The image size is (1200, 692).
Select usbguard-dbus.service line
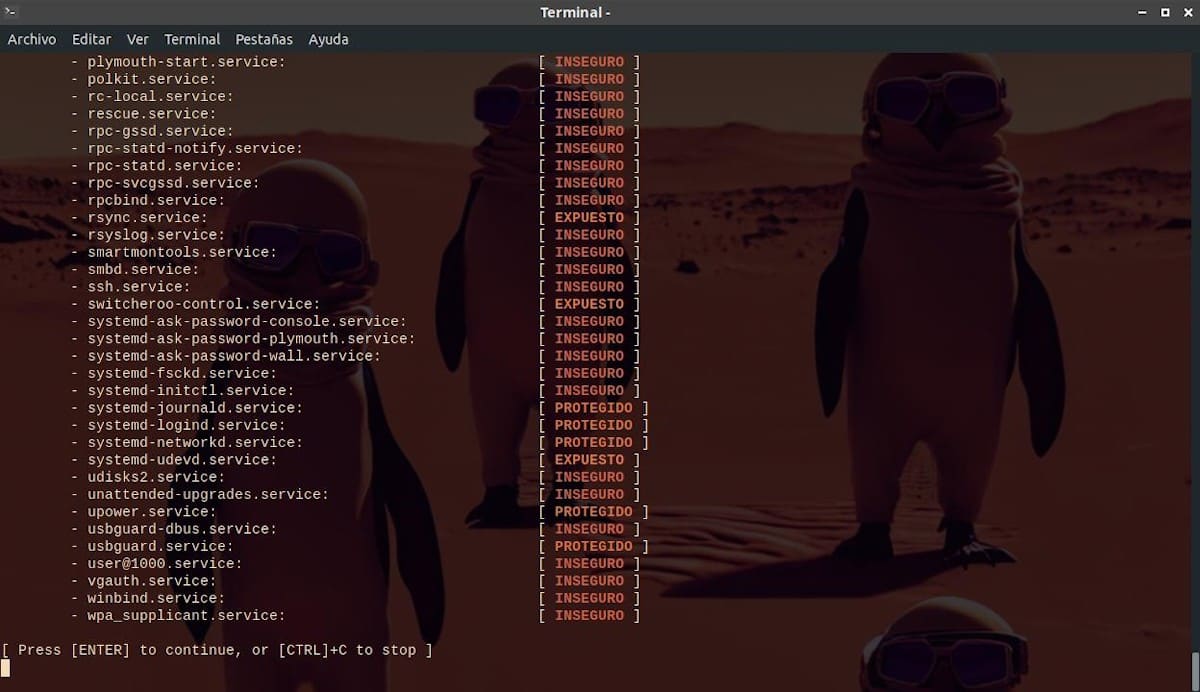point(355,529)
